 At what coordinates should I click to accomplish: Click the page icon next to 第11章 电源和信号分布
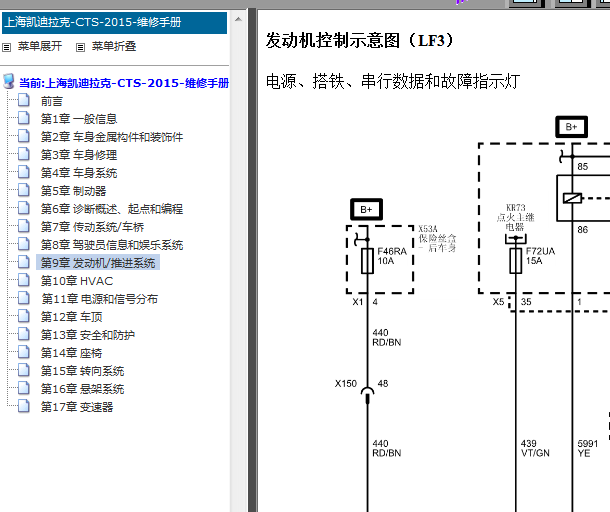(24, 298)
